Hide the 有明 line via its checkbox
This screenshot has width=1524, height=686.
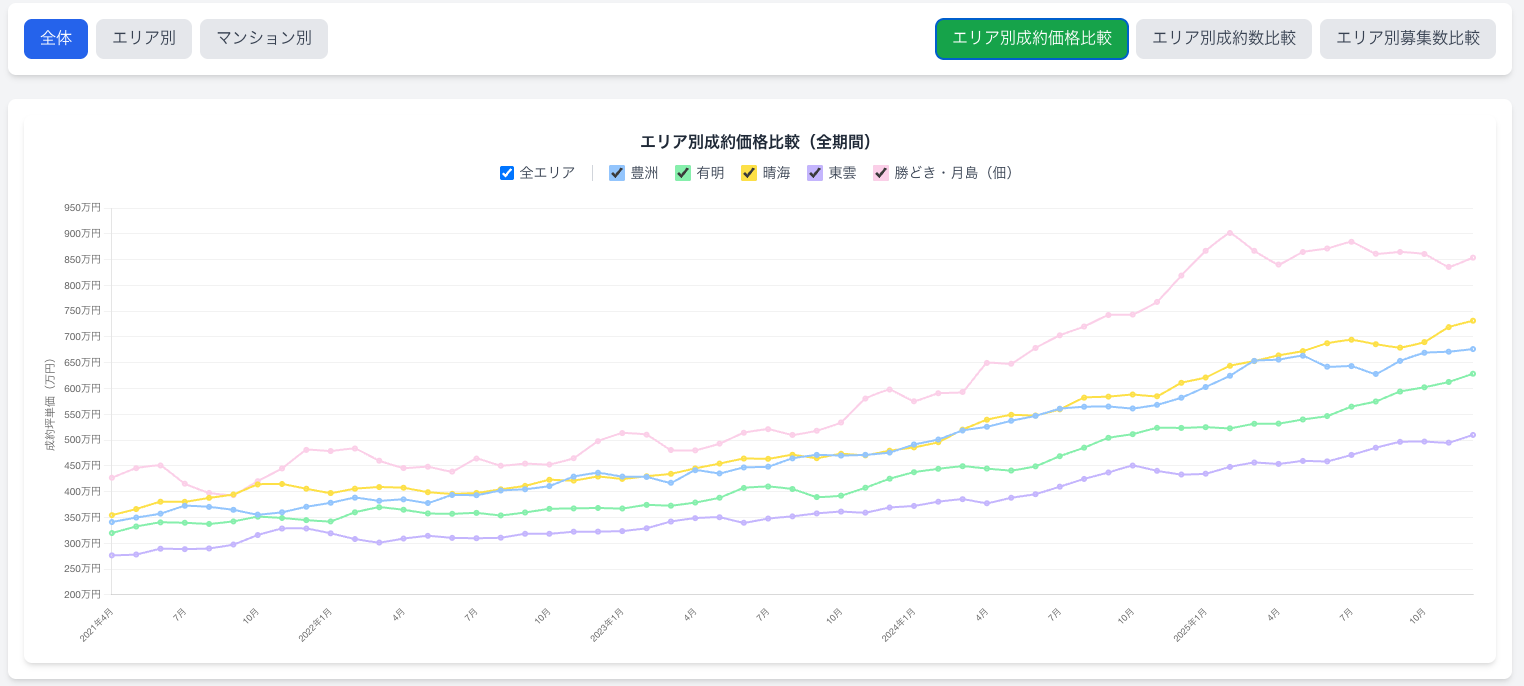click(683, 173)
